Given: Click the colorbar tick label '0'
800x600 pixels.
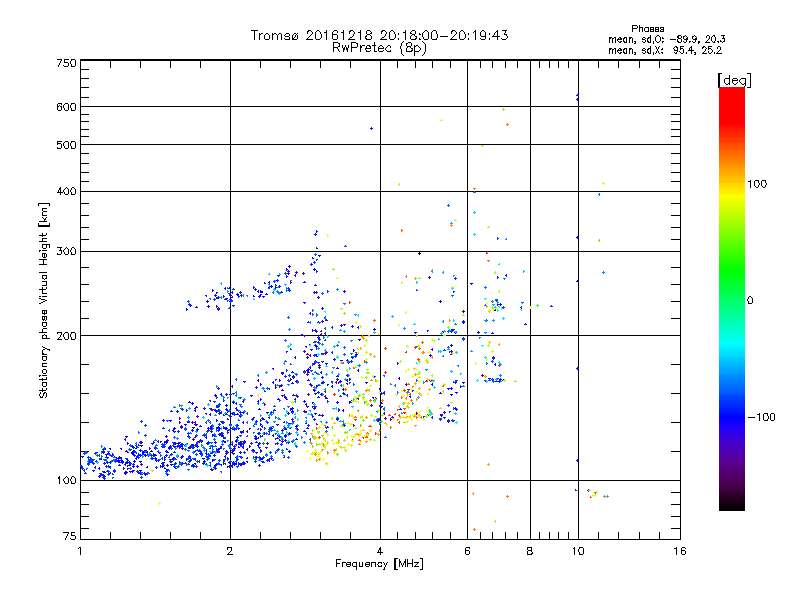Looking at the screenshot, I should (750, 300).
